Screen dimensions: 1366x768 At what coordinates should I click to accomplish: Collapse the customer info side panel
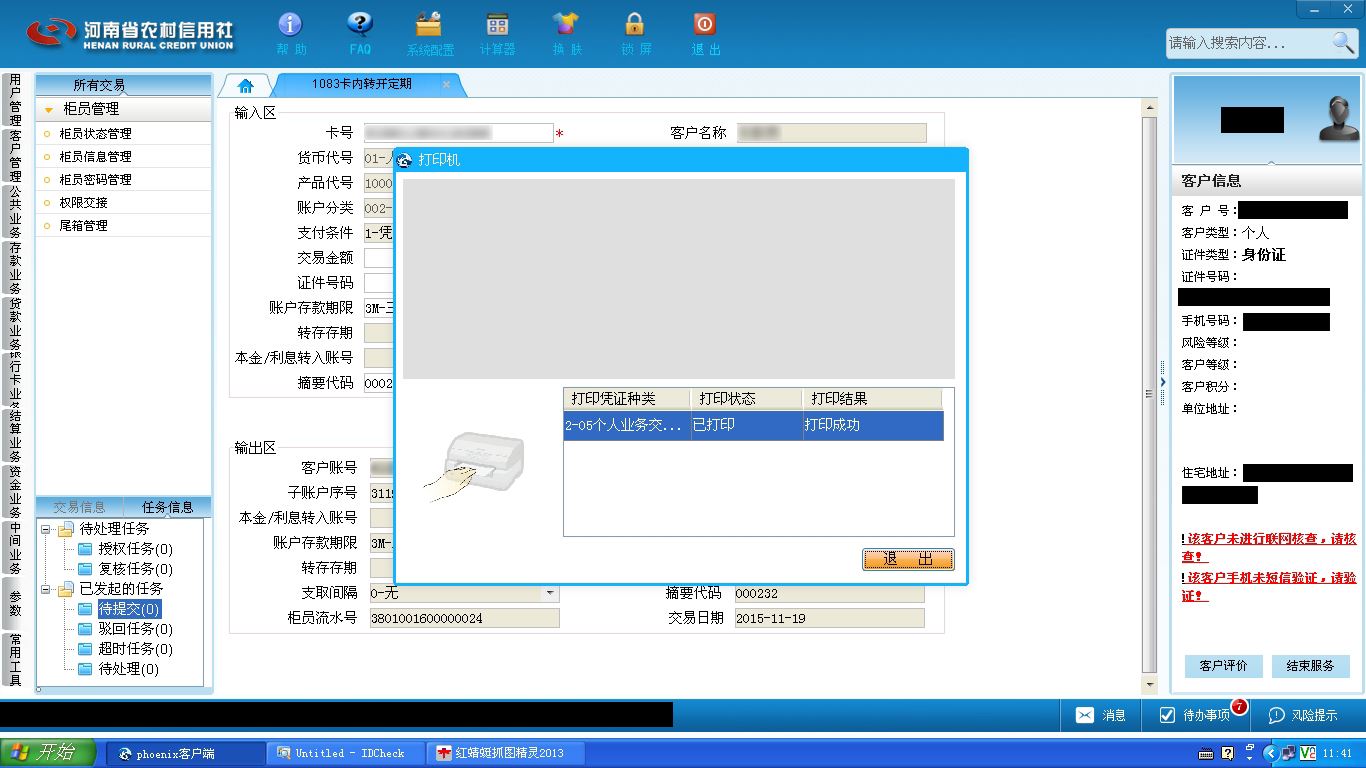point(1163,382)
